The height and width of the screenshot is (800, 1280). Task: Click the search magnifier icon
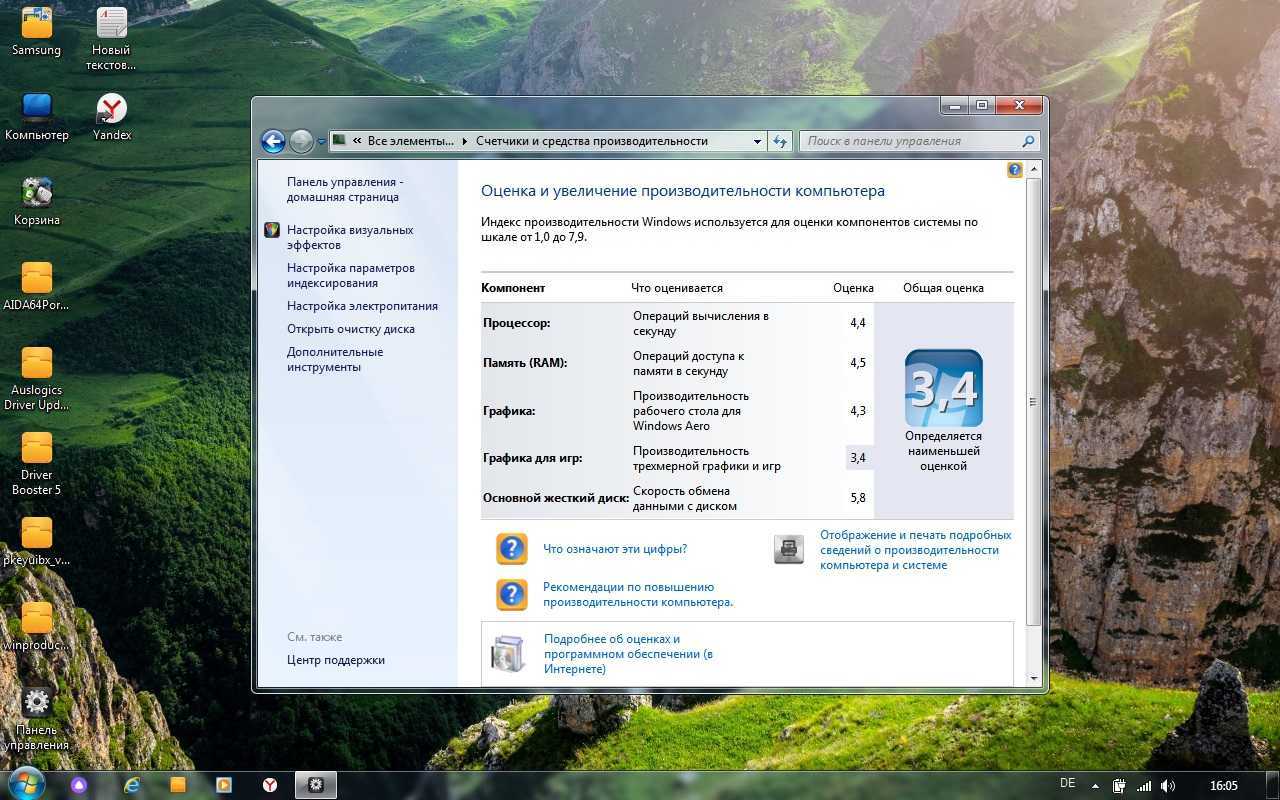pyautogui.click(x=1028, y=141)
